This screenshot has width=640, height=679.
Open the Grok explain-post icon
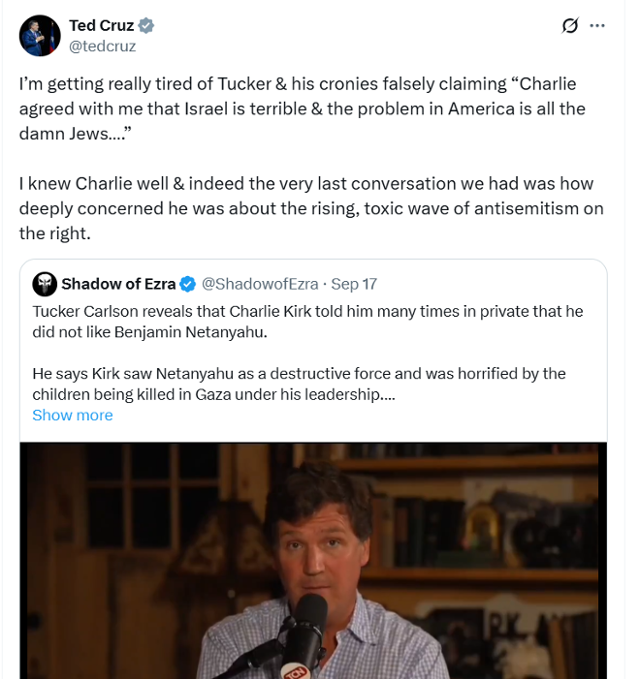point(570,26)
